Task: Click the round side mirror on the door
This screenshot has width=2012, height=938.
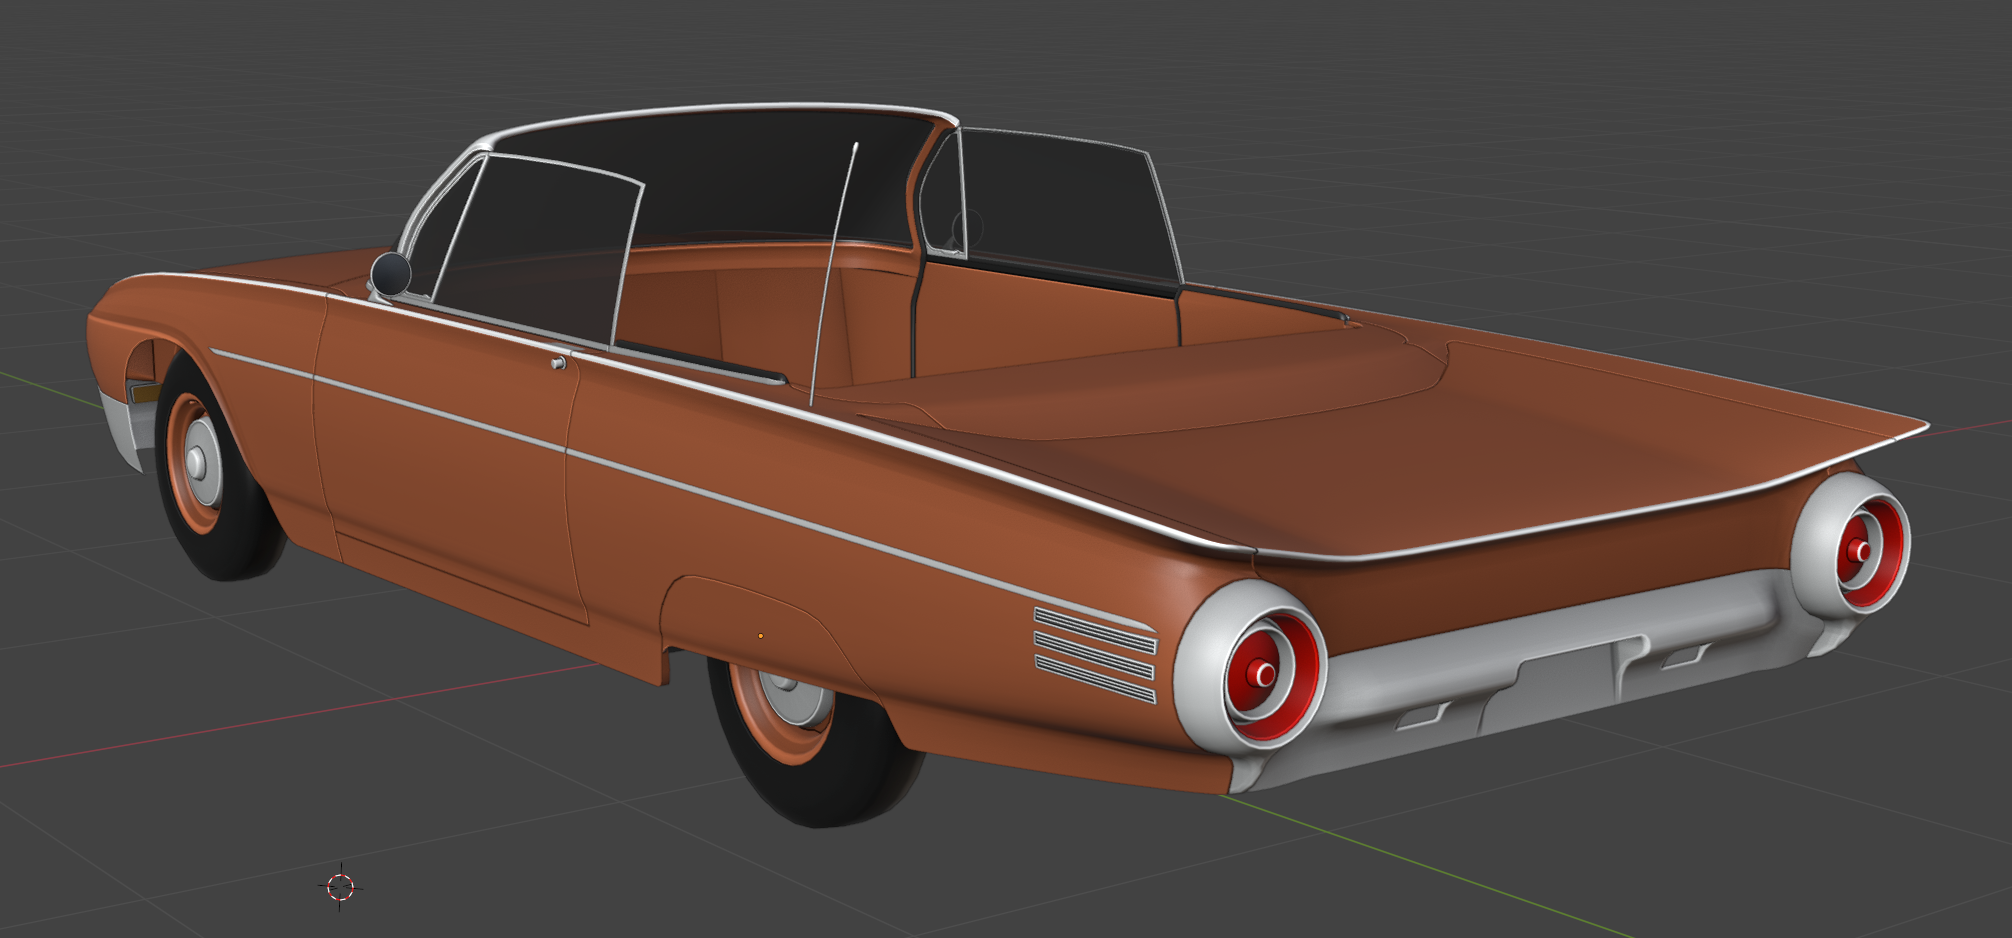Action: 391,274
